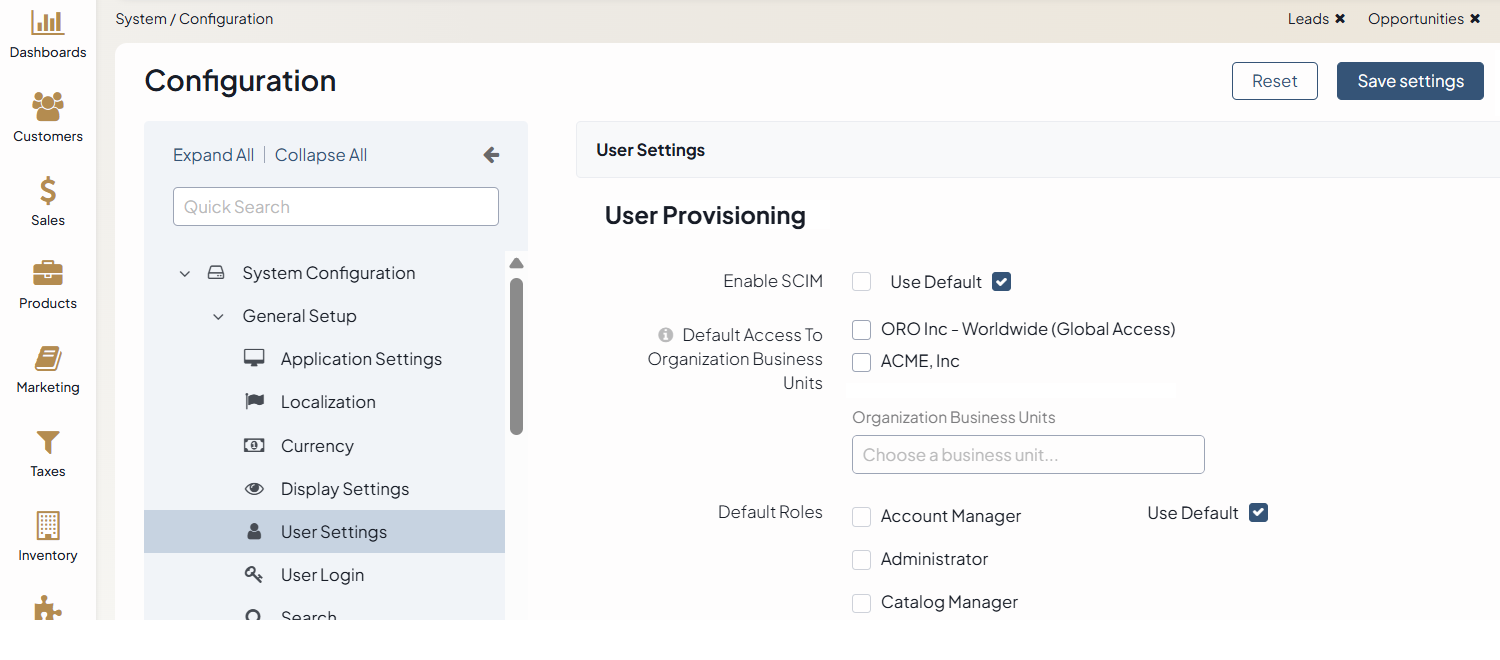Viewport: 1500px width, 660px height.
Task: Collapse the General Setup section
Action: pyautogui.click(x=219, y=316)
